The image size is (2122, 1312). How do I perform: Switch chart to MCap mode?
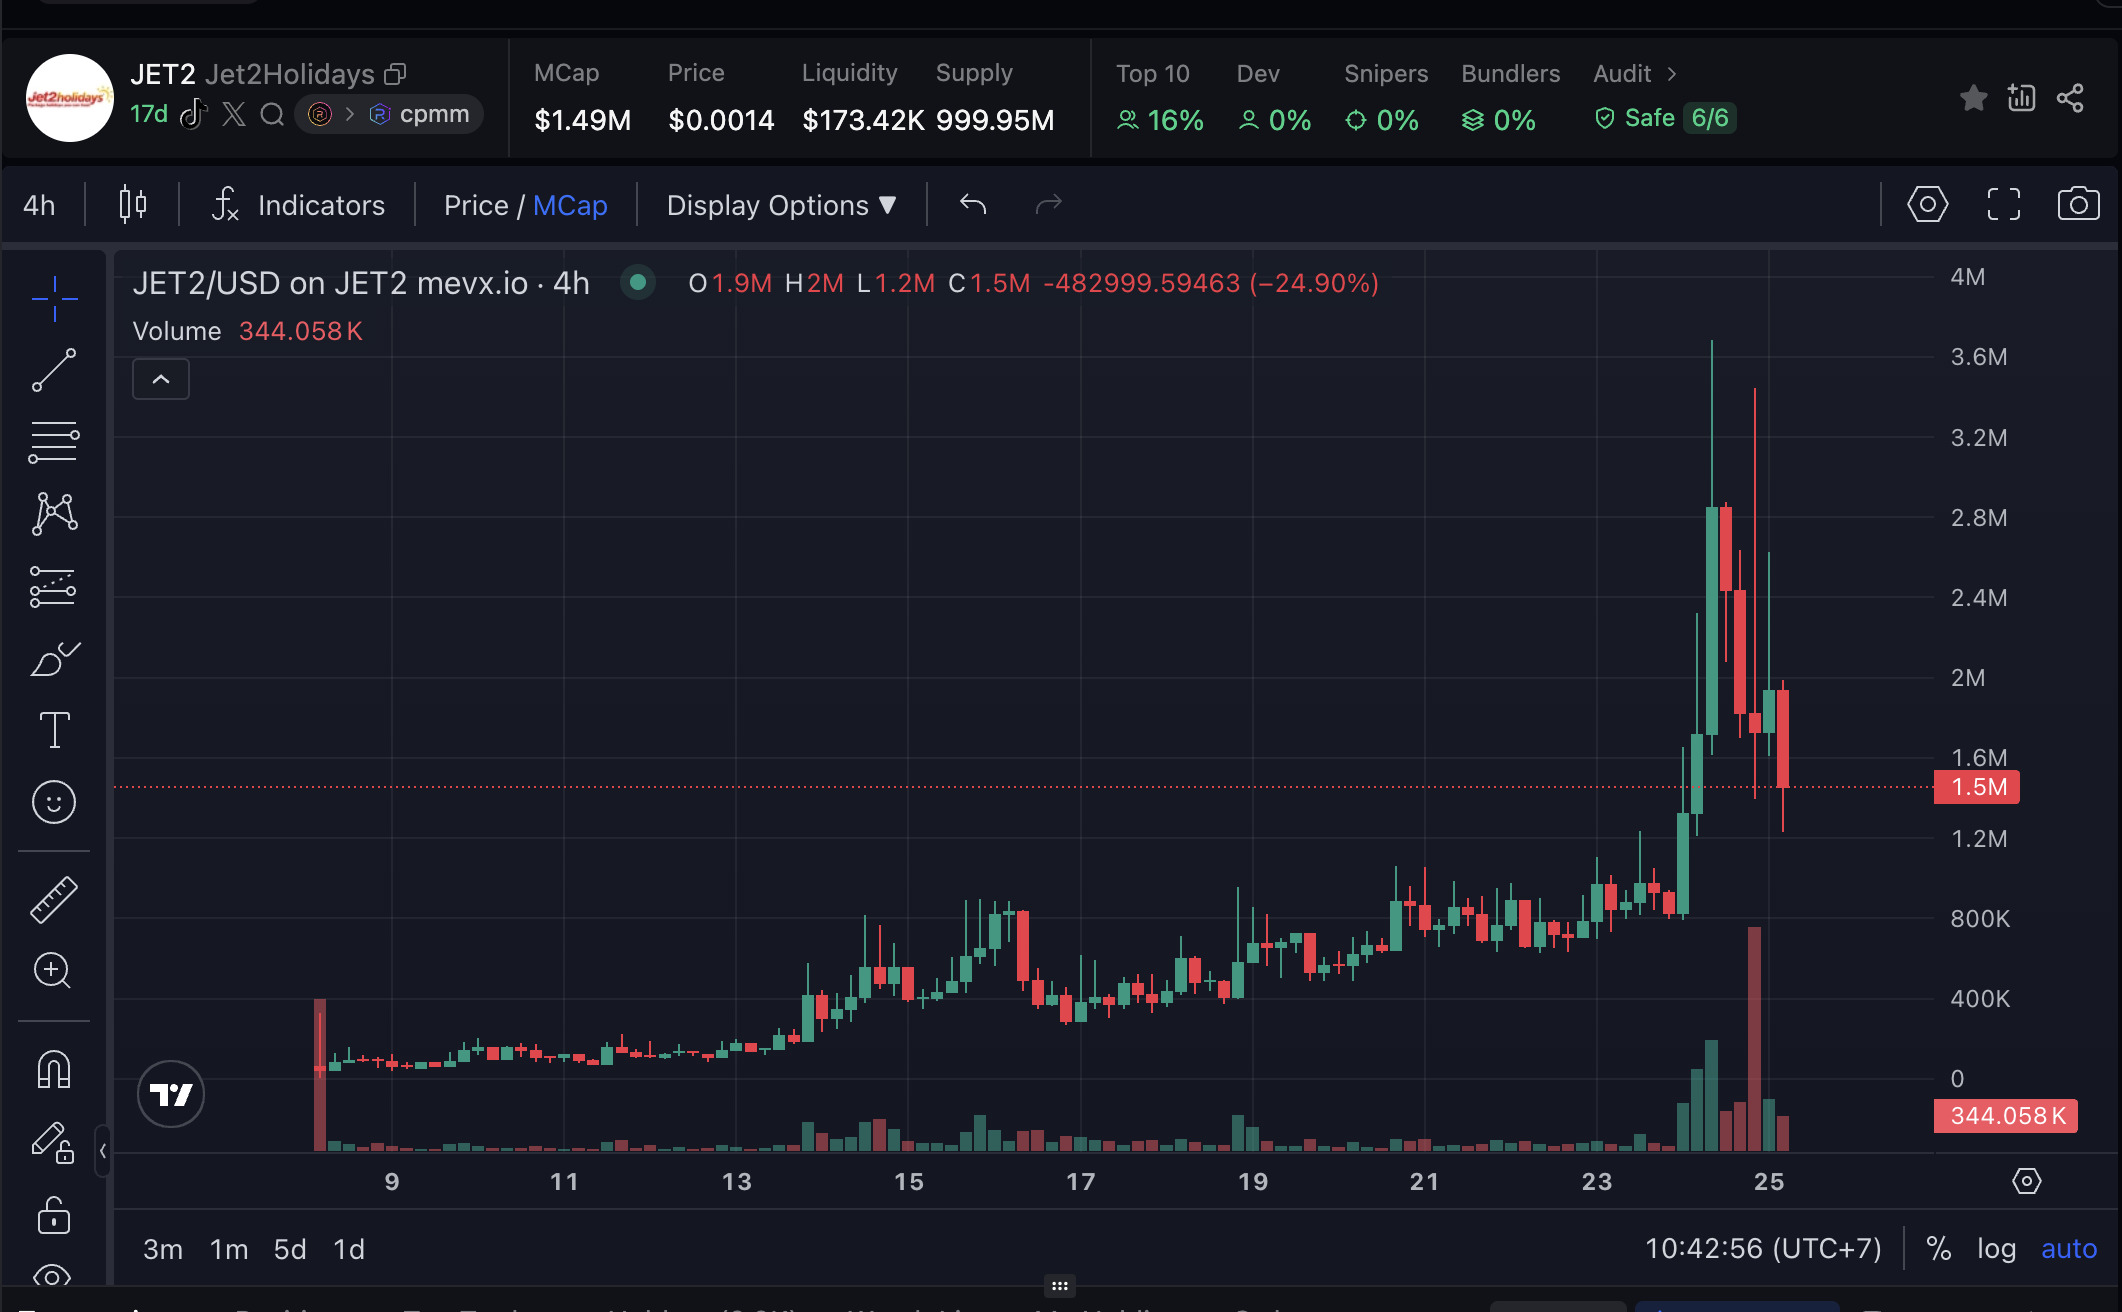coord(570,205)
